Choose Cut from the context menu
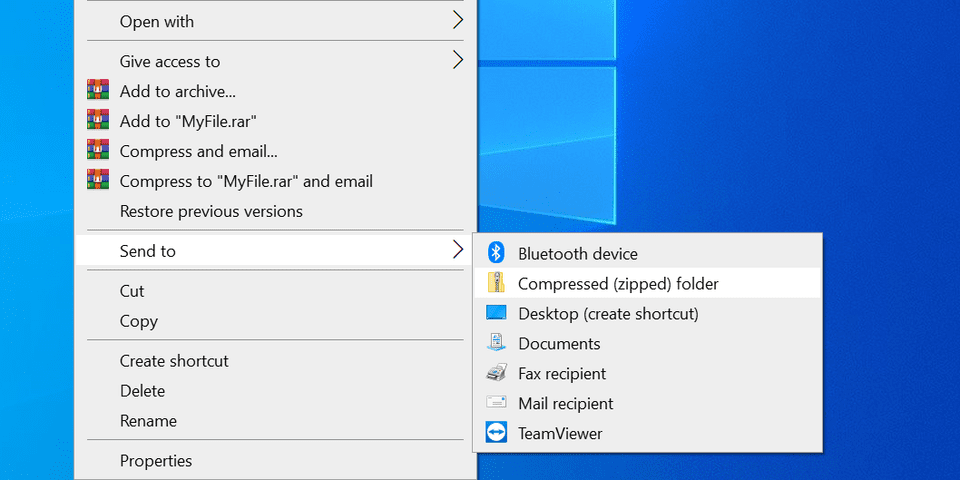The image size is (960, 480). pos(132,291)
